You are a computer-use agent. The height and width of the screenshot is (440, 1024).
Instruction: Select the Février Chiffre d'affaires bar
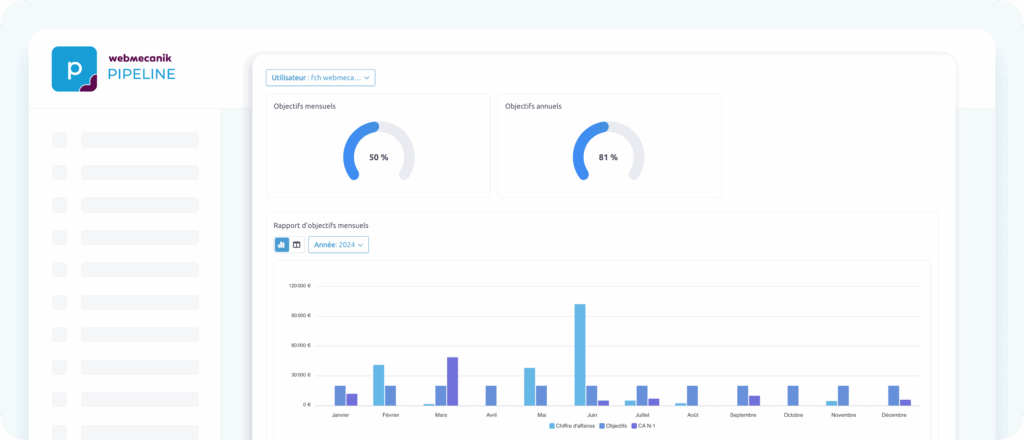pyautogui.click(x=379, y=384)
